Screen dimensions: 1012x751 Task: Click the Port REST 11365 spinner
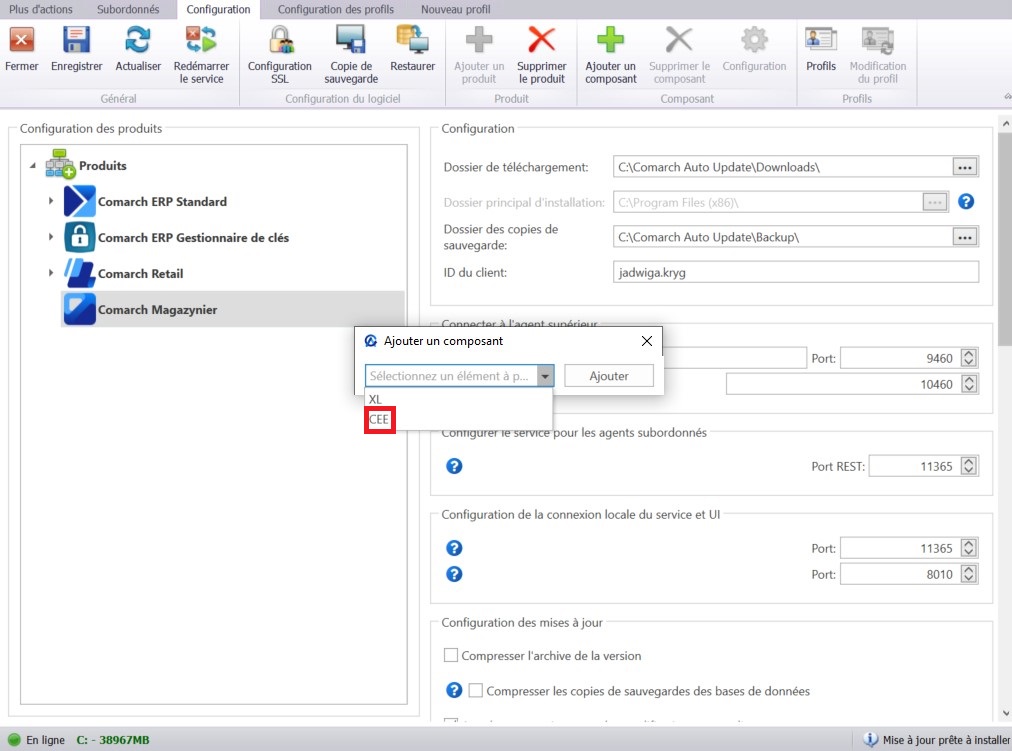[969, 466]
